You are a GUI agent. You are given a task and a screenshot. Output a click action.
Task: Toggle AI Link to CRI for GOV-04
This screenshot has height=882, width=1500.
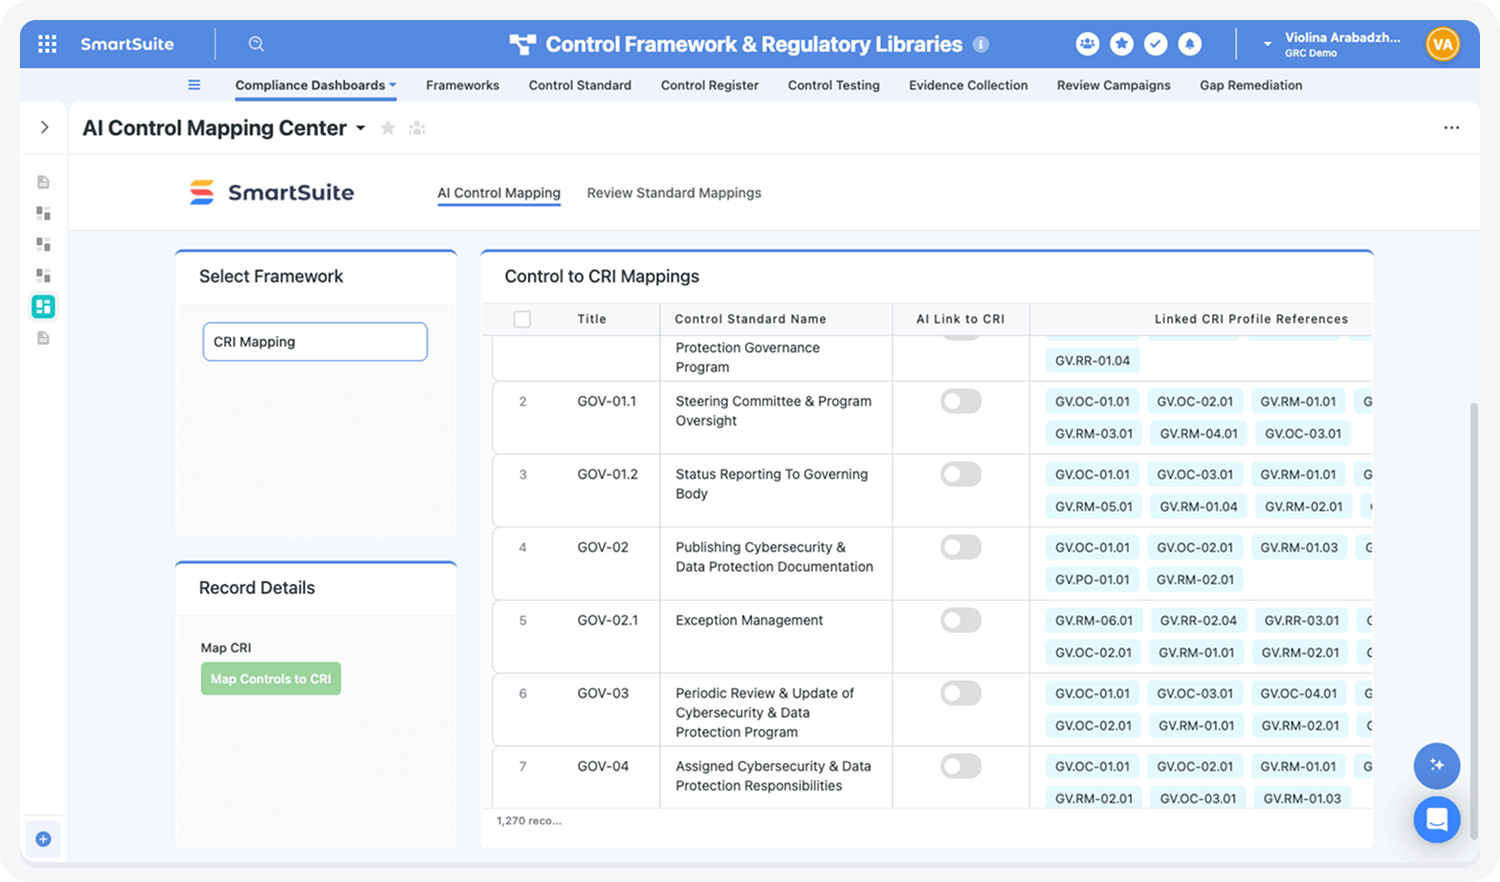[x=961, y=766]
